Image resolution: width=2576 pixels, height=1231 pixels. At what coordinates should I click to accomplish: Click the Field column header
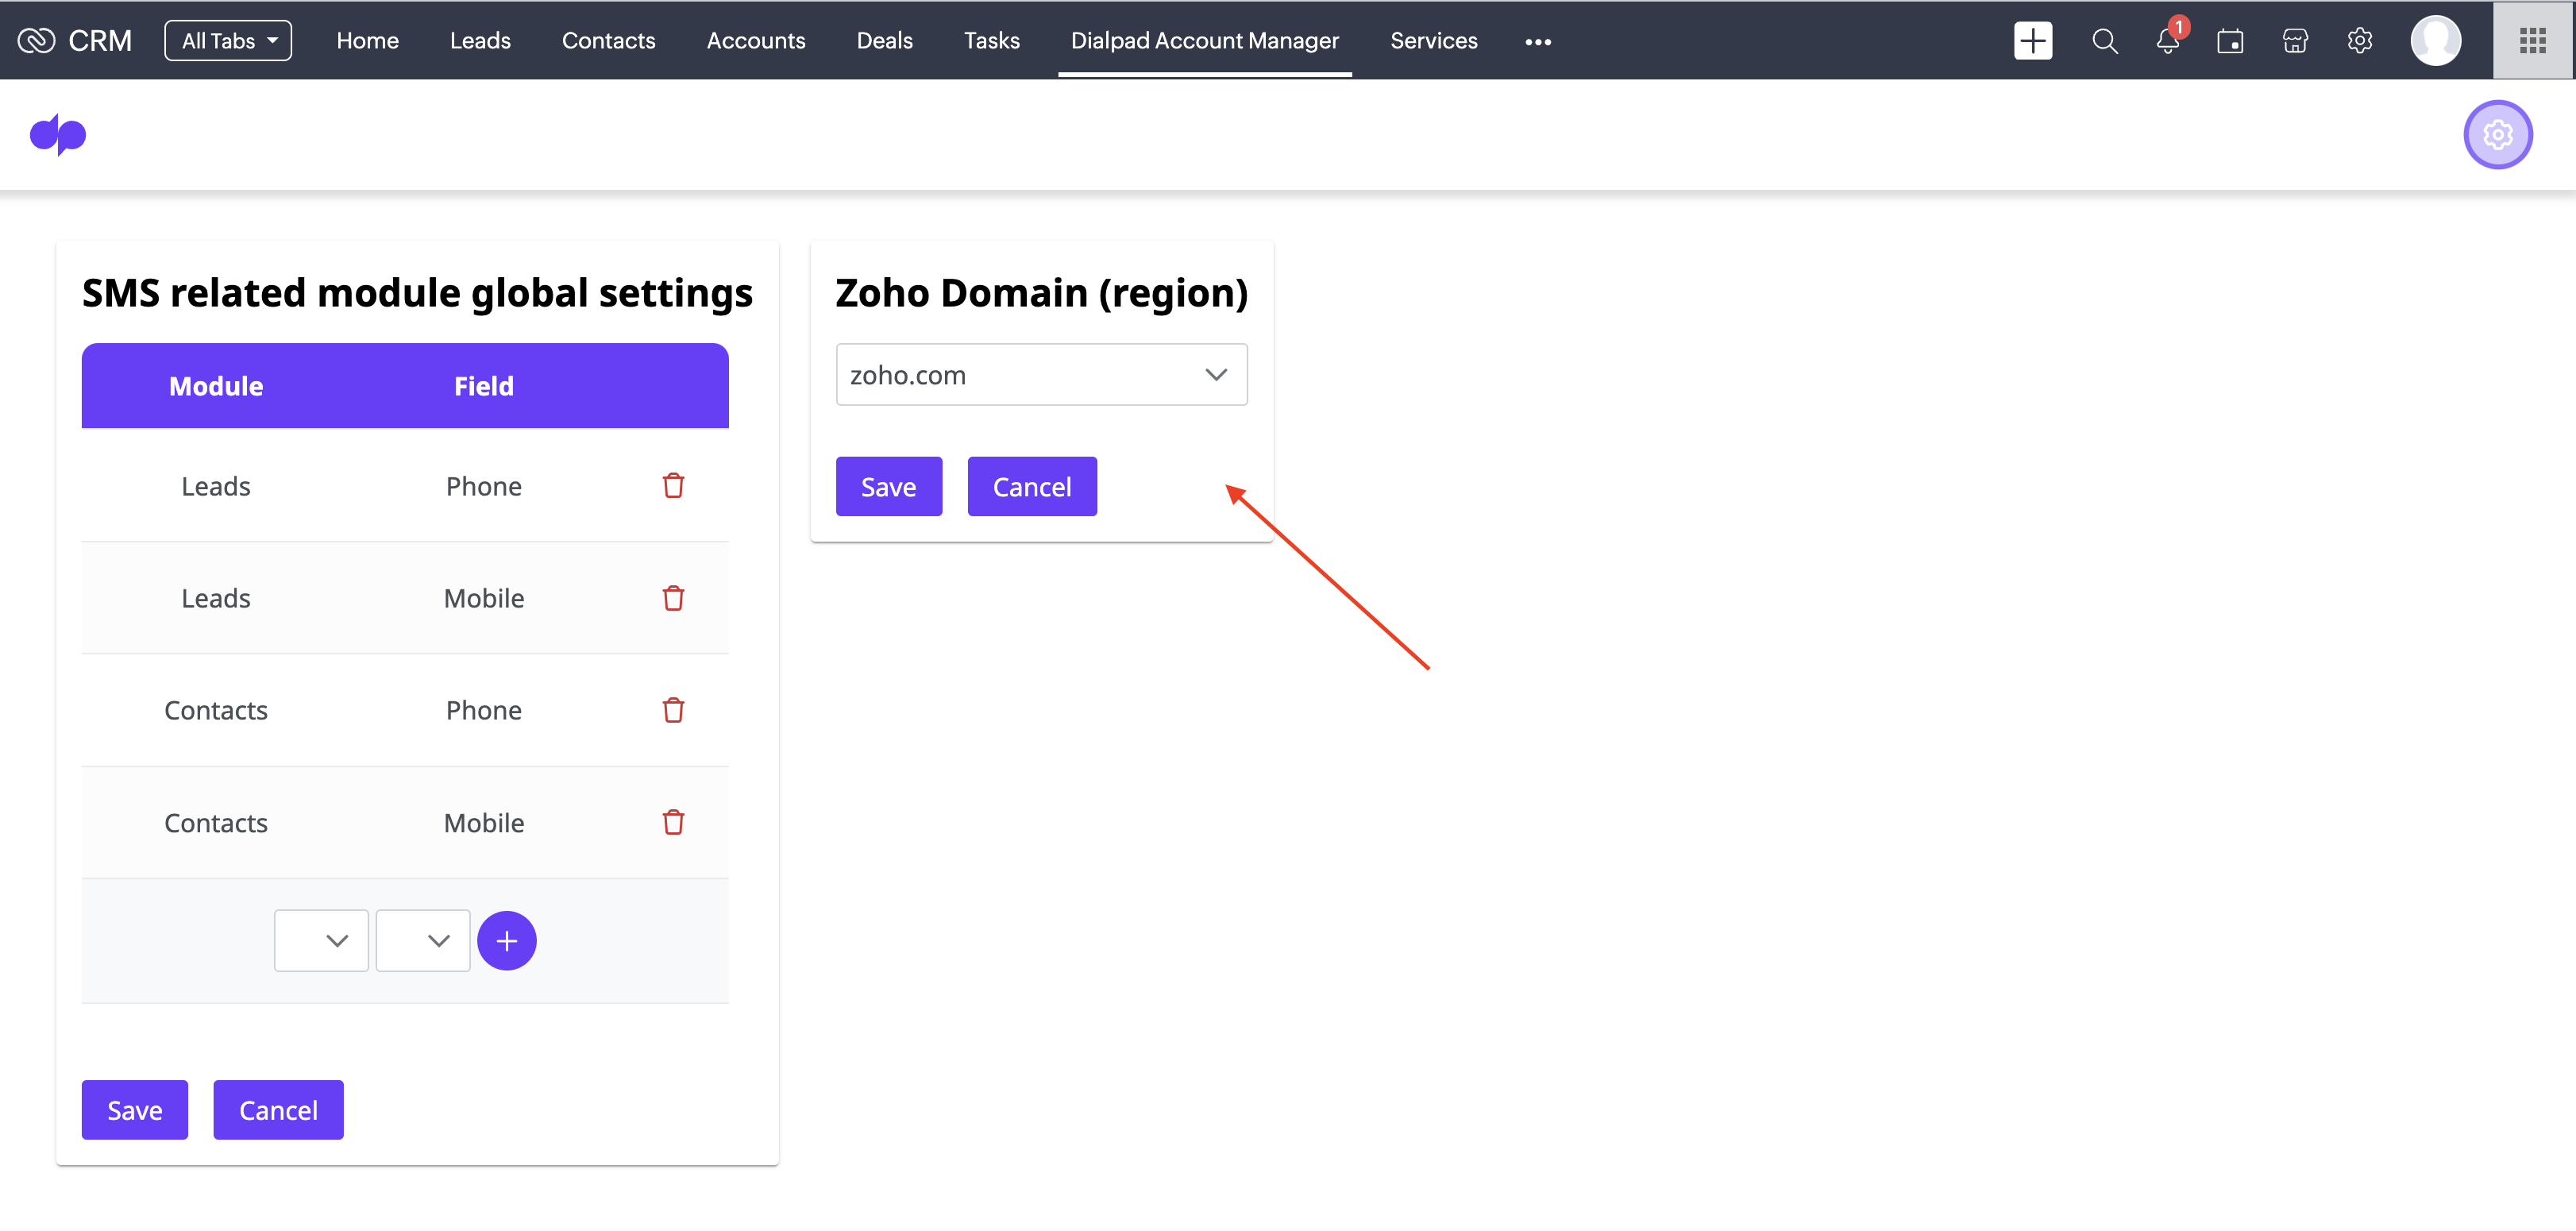click(484, 386)
